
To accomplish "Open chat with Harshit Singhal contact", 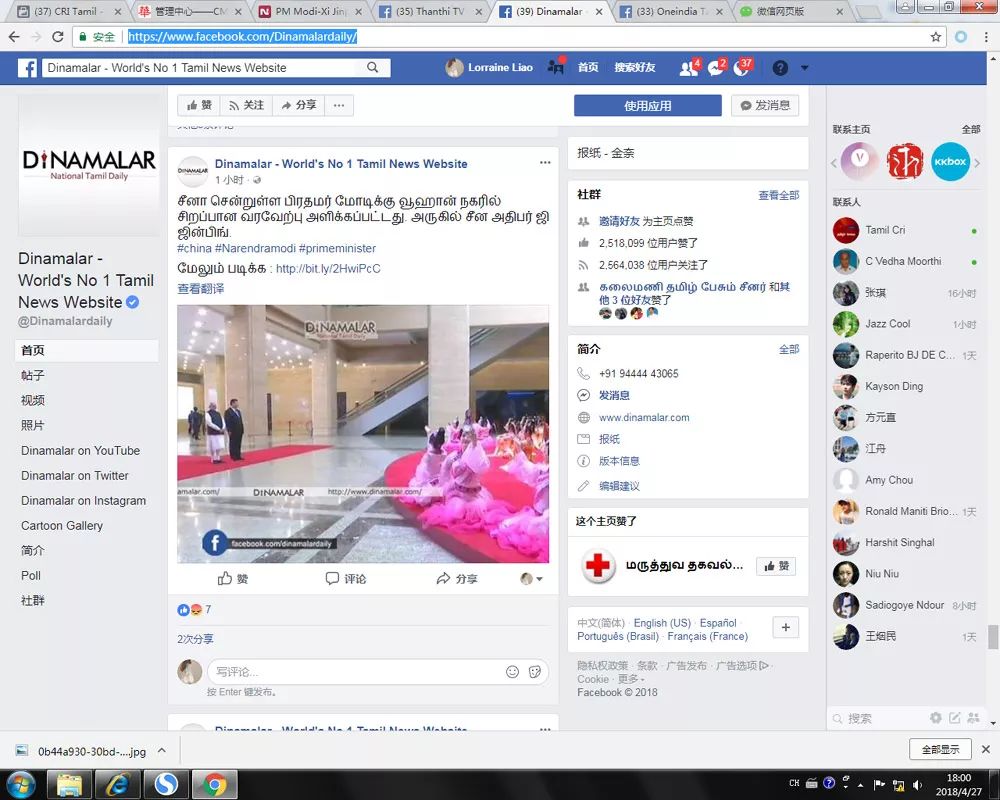I will coord(904,543).
